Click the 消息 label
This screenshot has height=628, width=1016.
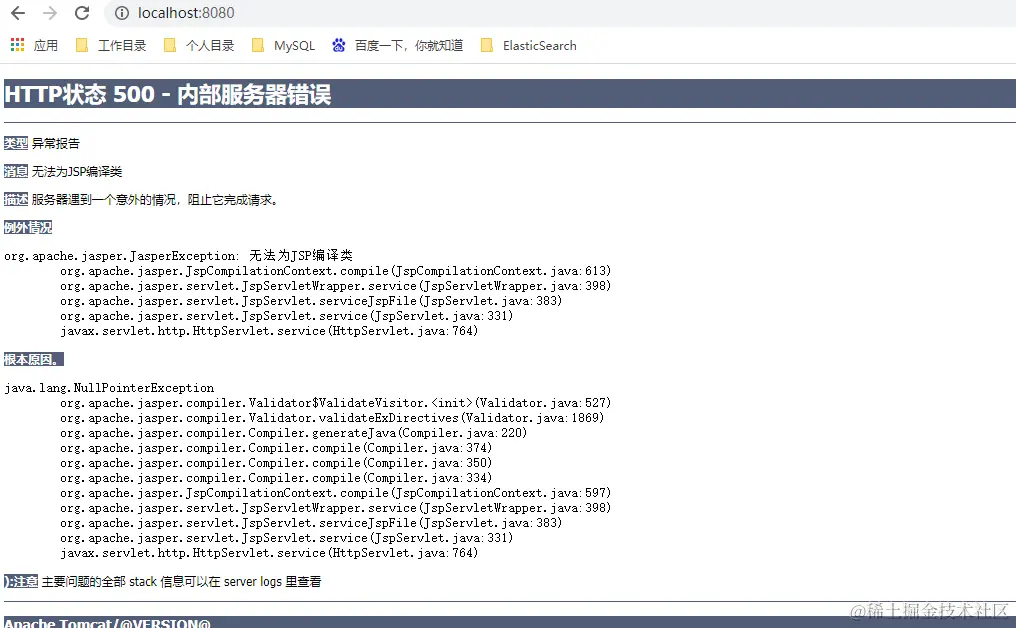(x=16, y=171)
